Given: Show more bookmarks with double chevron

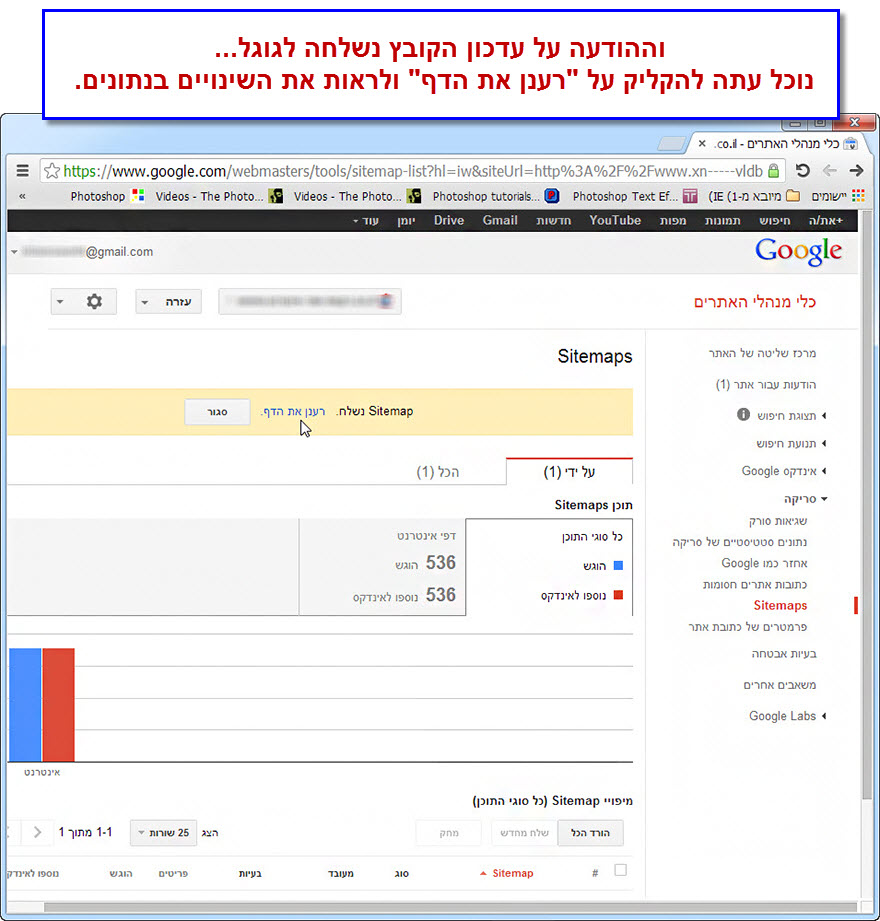Looking at the screenshot, I should coord(22,196).
